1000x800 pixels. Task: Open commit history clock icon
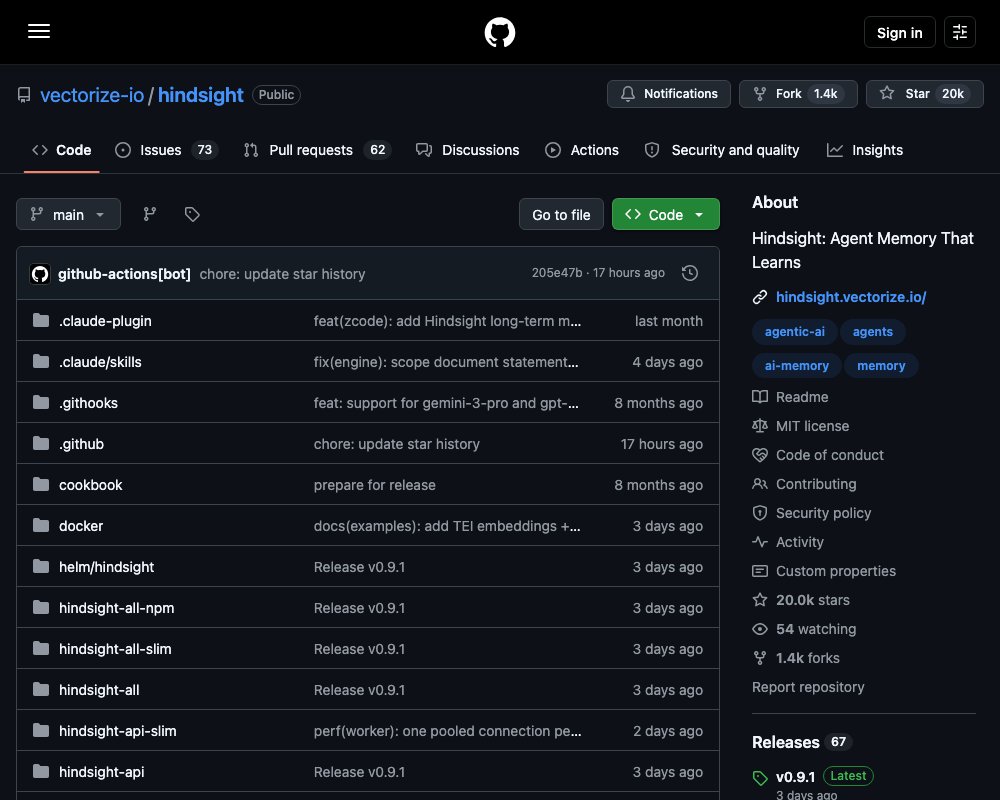(x=689, y=273)
